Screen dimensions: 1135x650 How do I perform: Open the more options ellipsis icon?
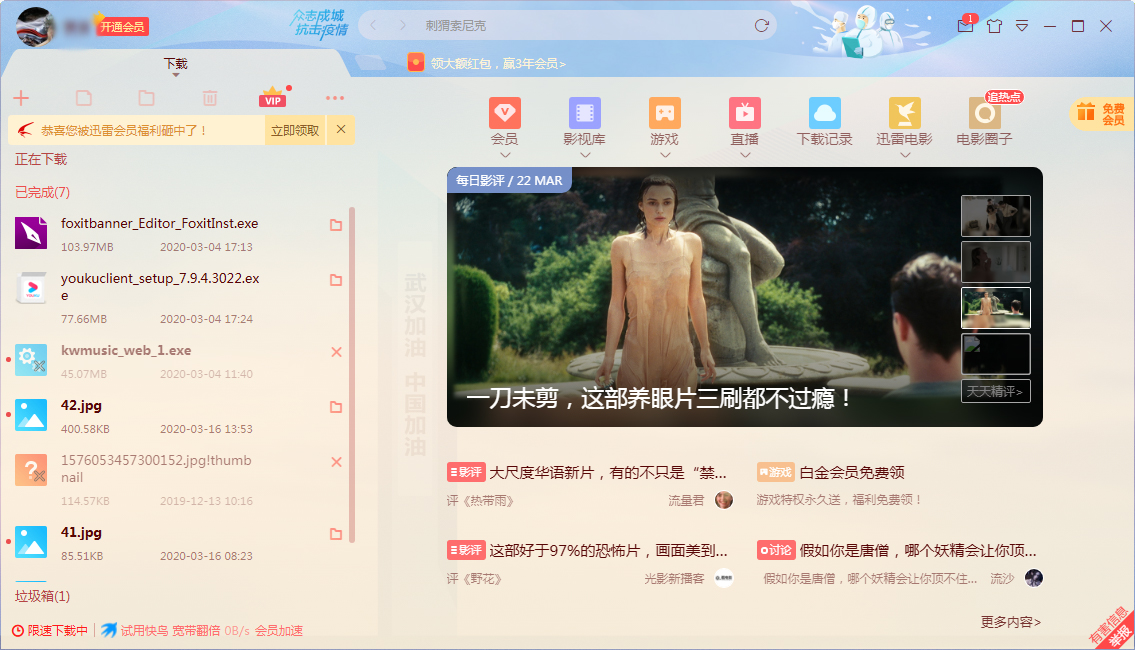click(334, 97)
